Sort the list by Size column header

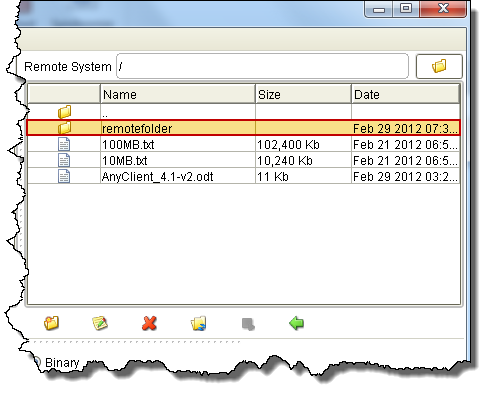303,94
